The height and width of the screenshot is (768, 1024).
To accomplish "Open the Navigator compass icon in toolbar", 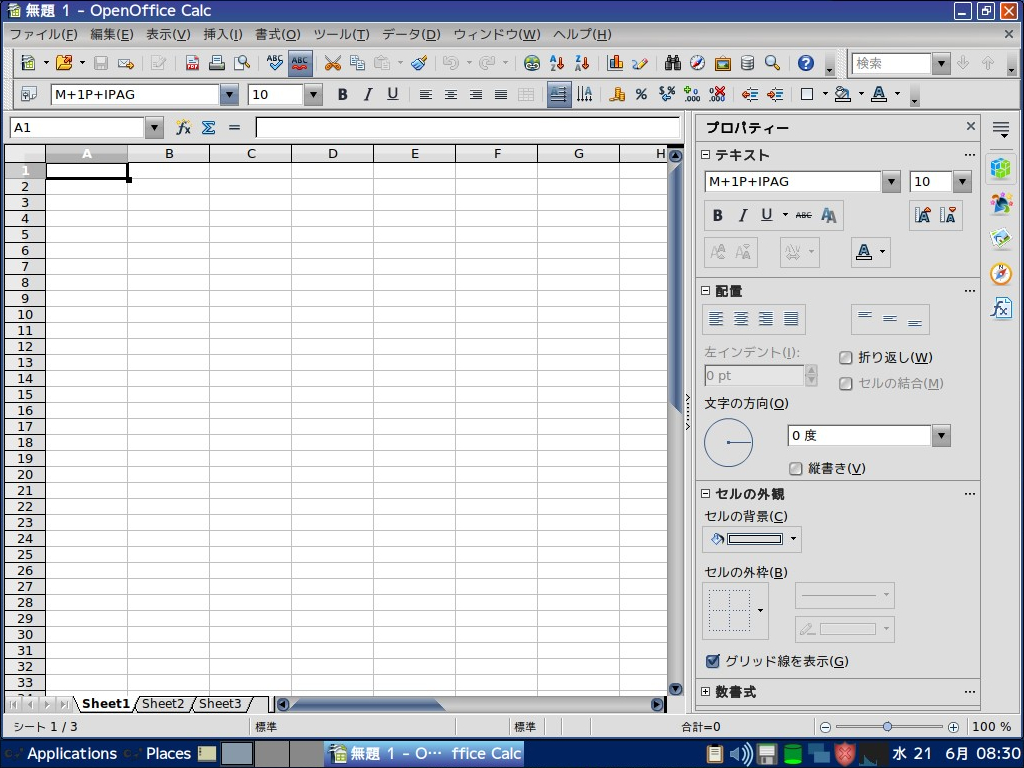I will 697,63.
